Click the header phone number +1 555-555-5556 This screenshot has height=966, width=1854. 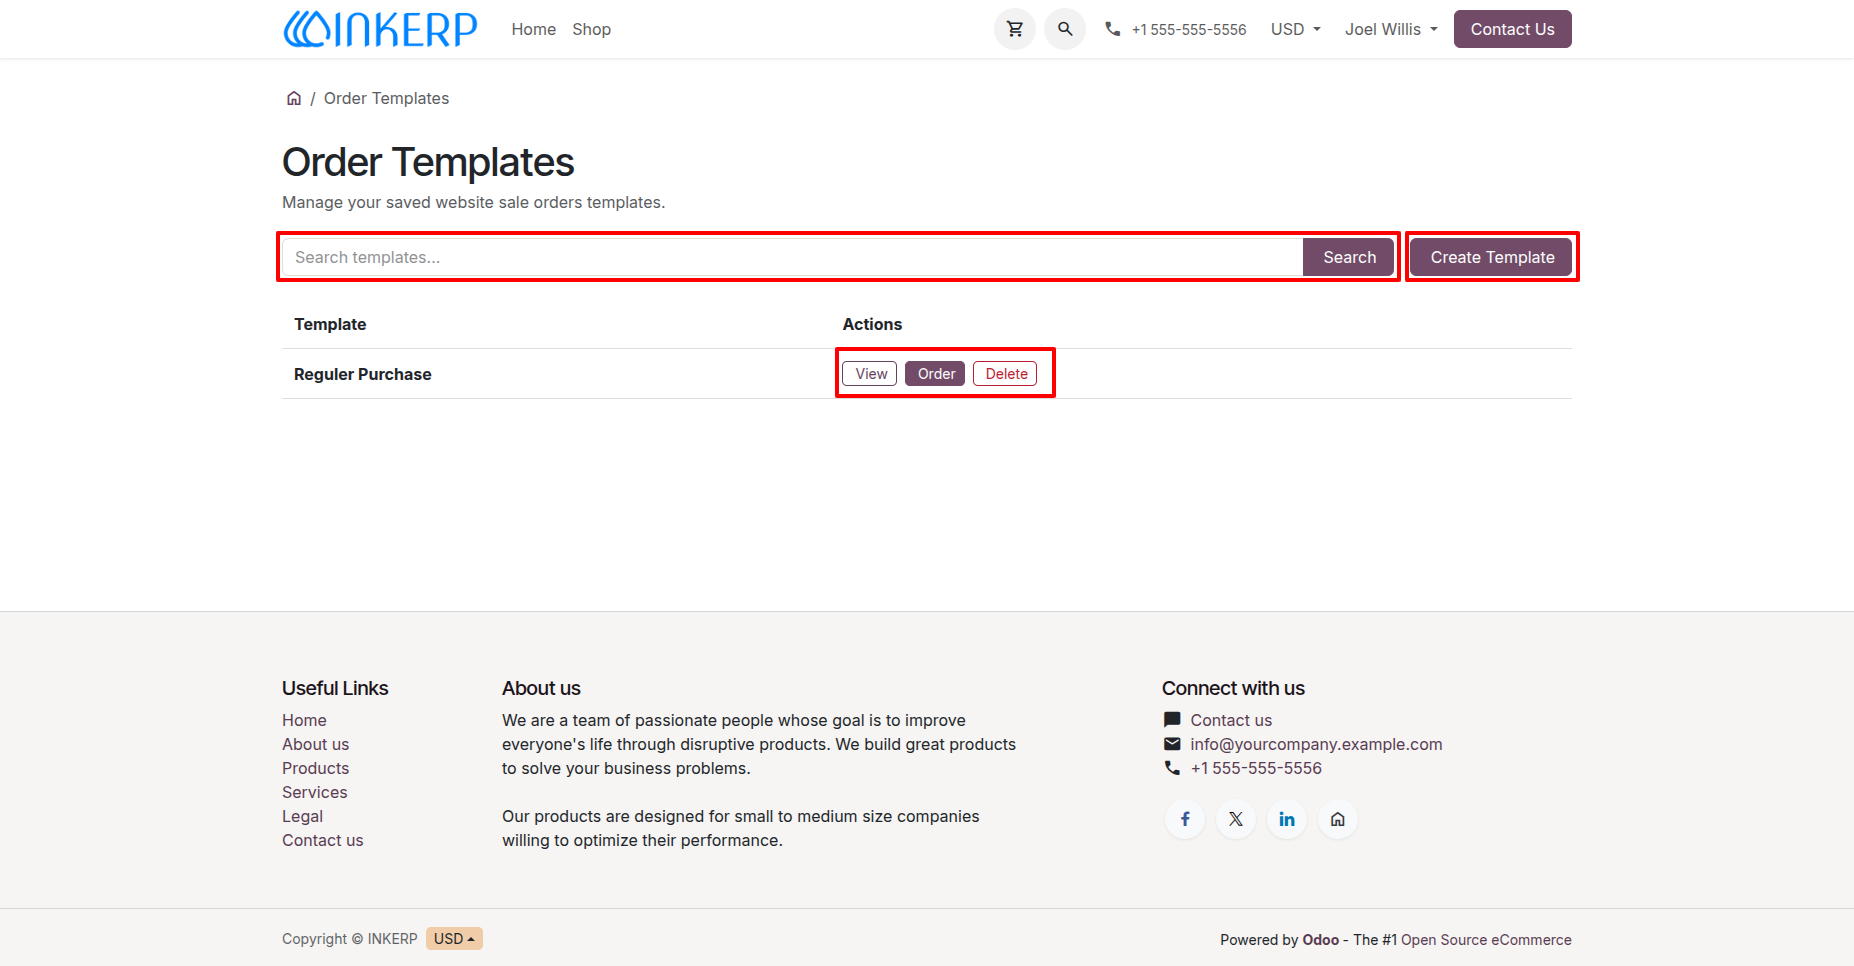[x=1189, y=29]
